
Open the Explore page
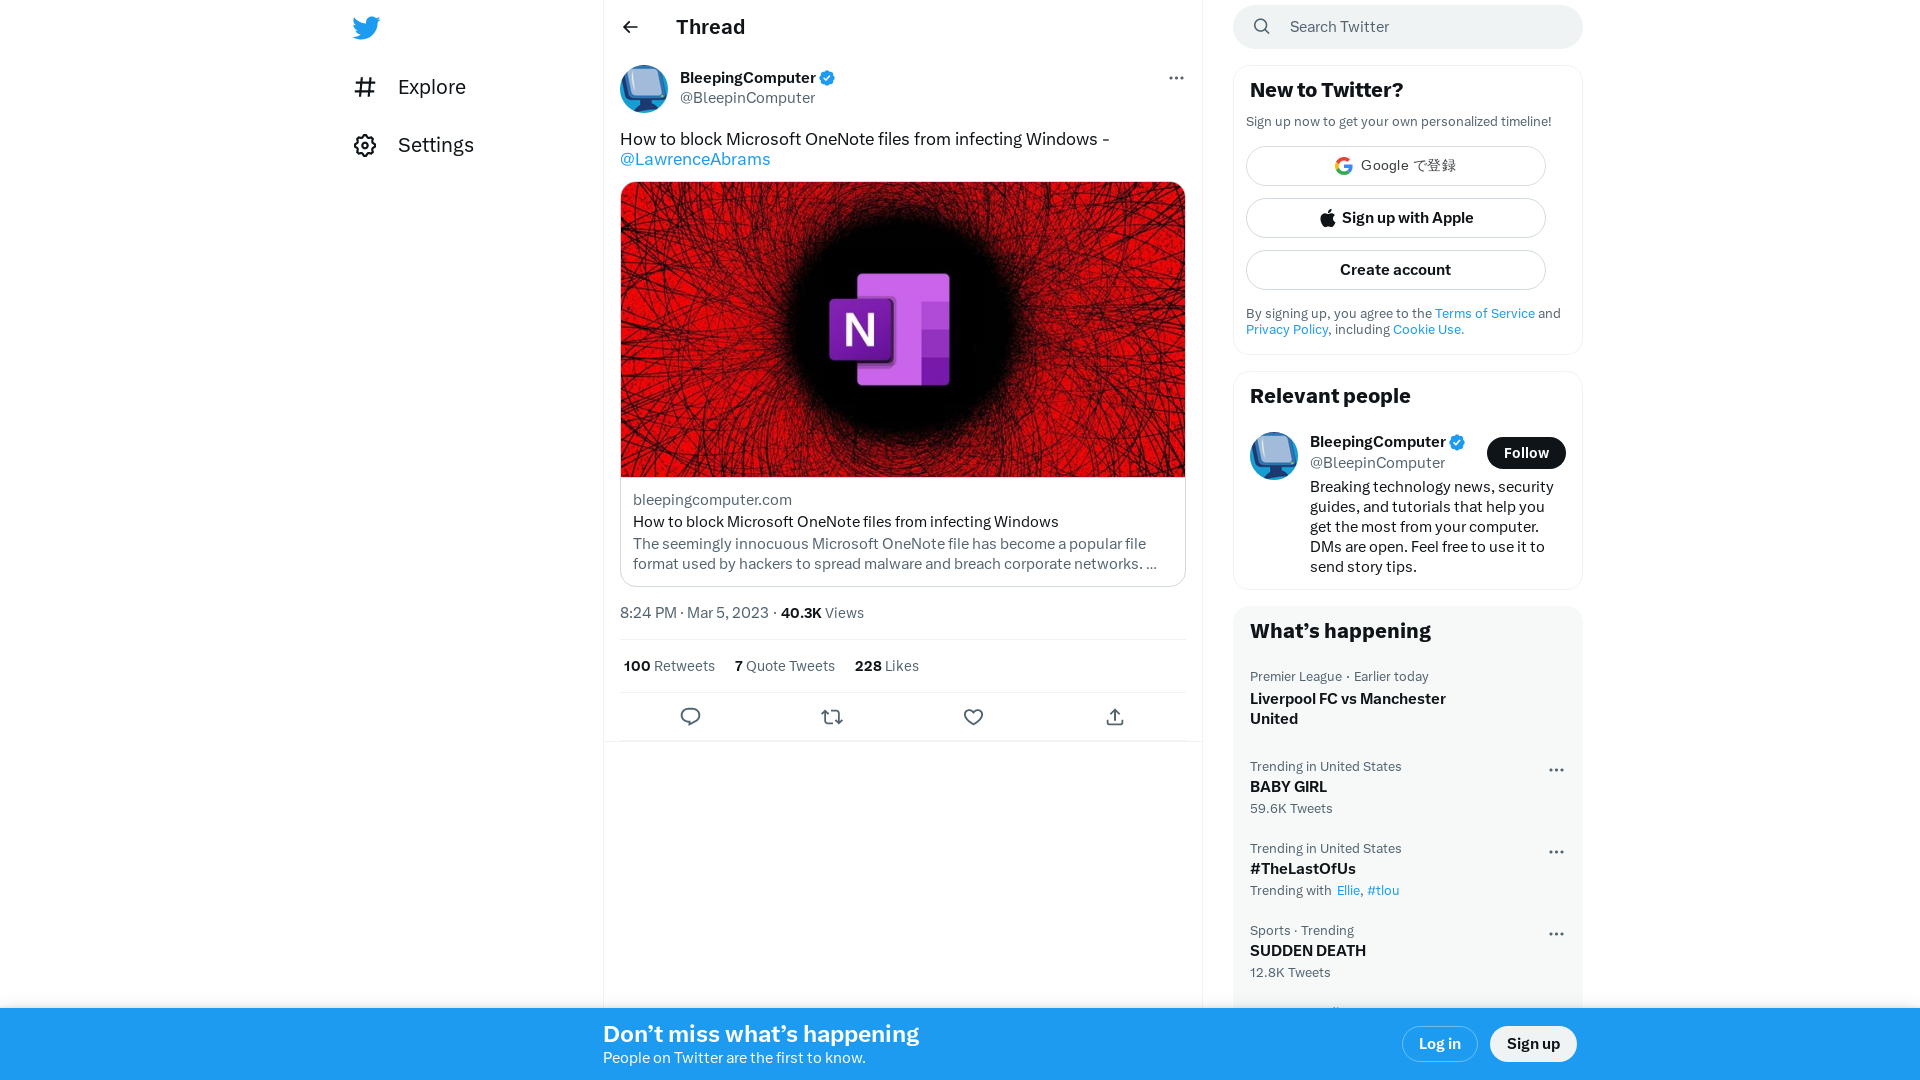click(410, 87)
